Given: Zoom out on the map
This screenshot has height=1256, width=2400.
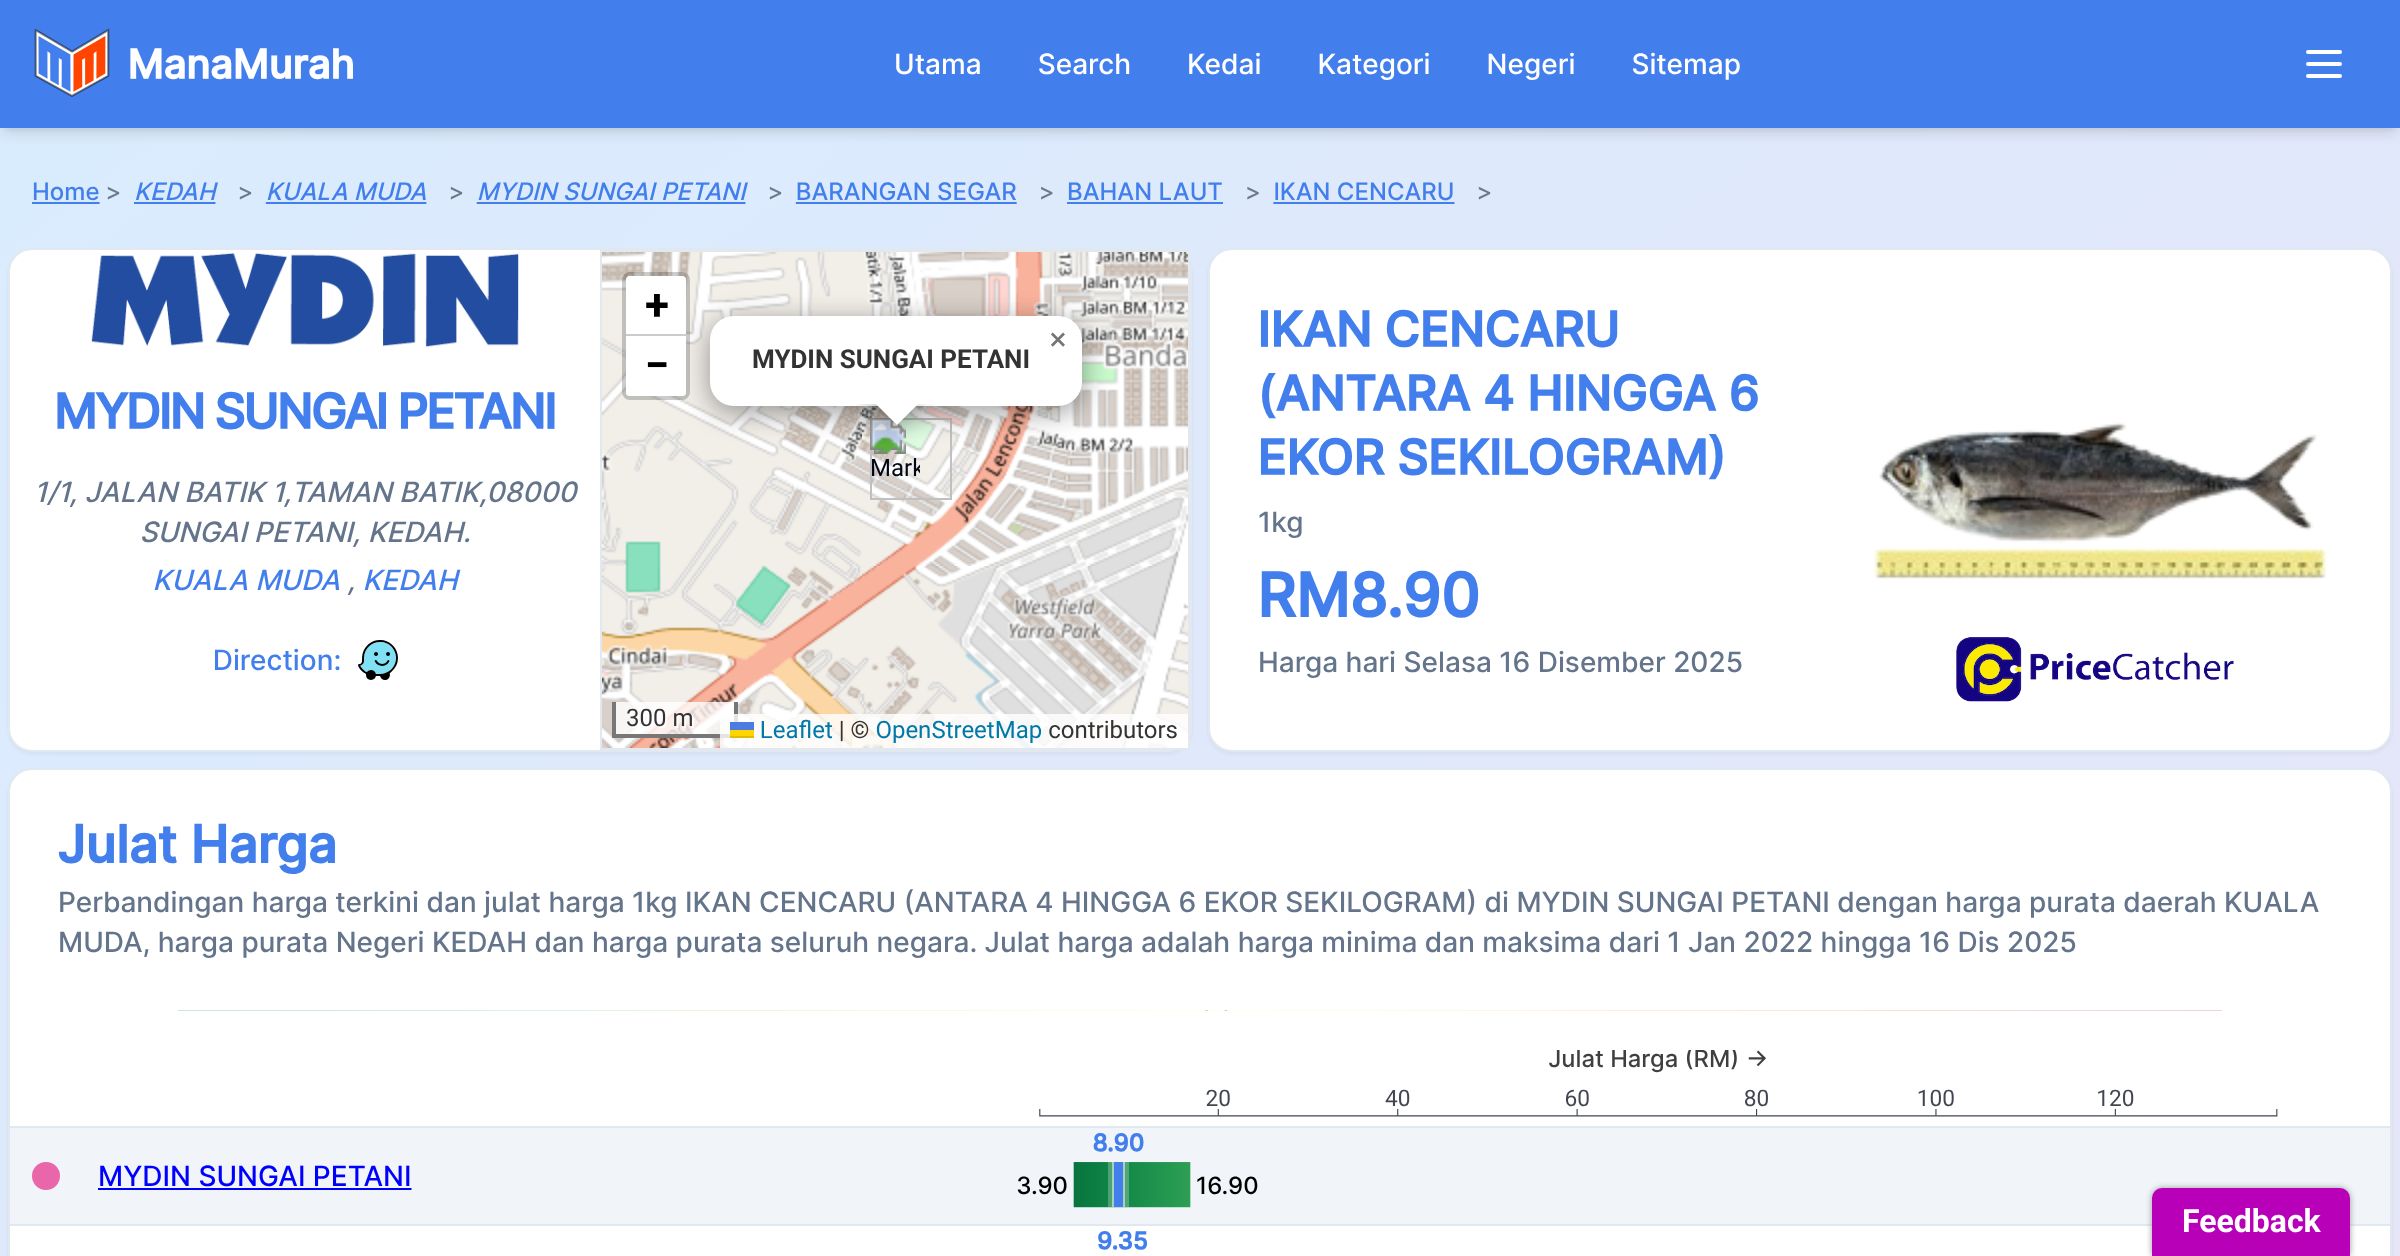Looking at the screenshot, I should tap(656, 365).
